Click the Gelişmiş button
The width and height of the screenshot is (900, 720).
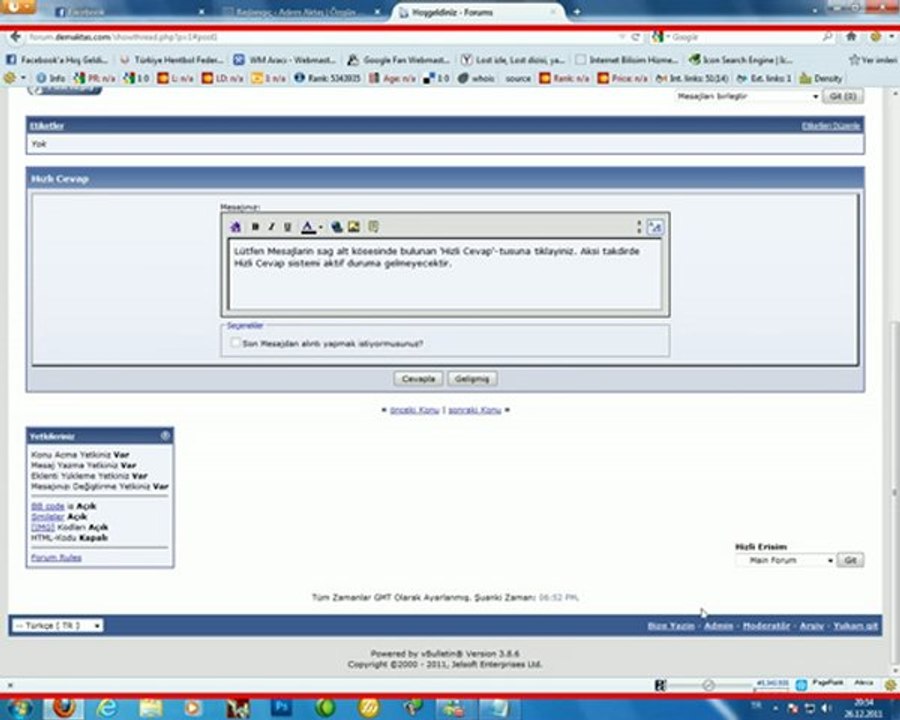472,379
